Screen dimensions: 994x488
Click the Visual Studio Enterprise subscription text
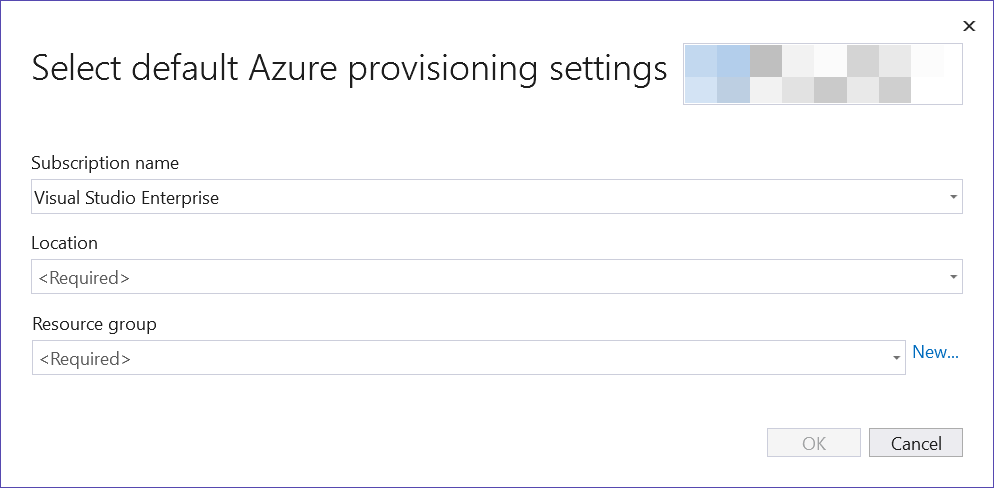point(126,198)
